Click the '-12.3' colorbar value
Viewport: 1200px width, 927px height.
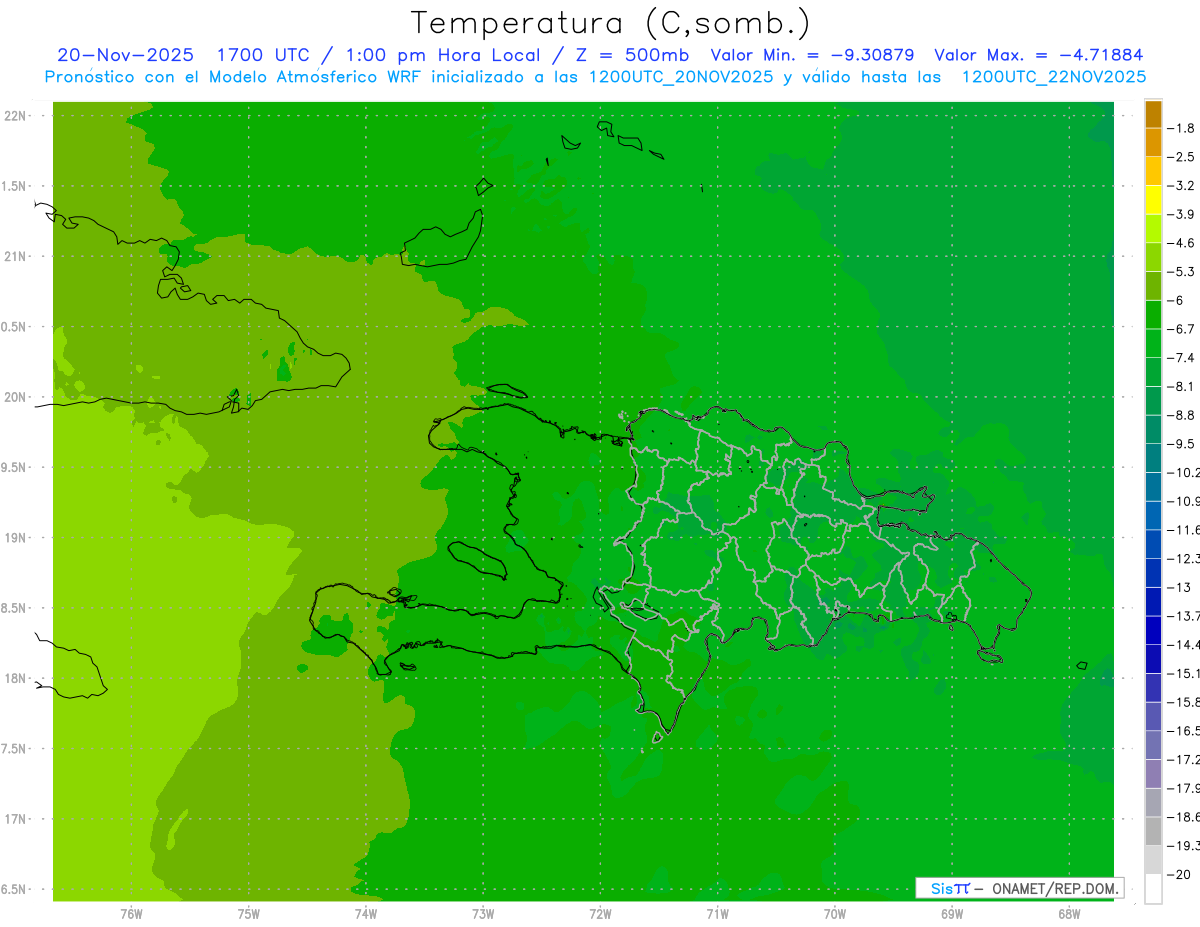click(x=1184, y=558)
